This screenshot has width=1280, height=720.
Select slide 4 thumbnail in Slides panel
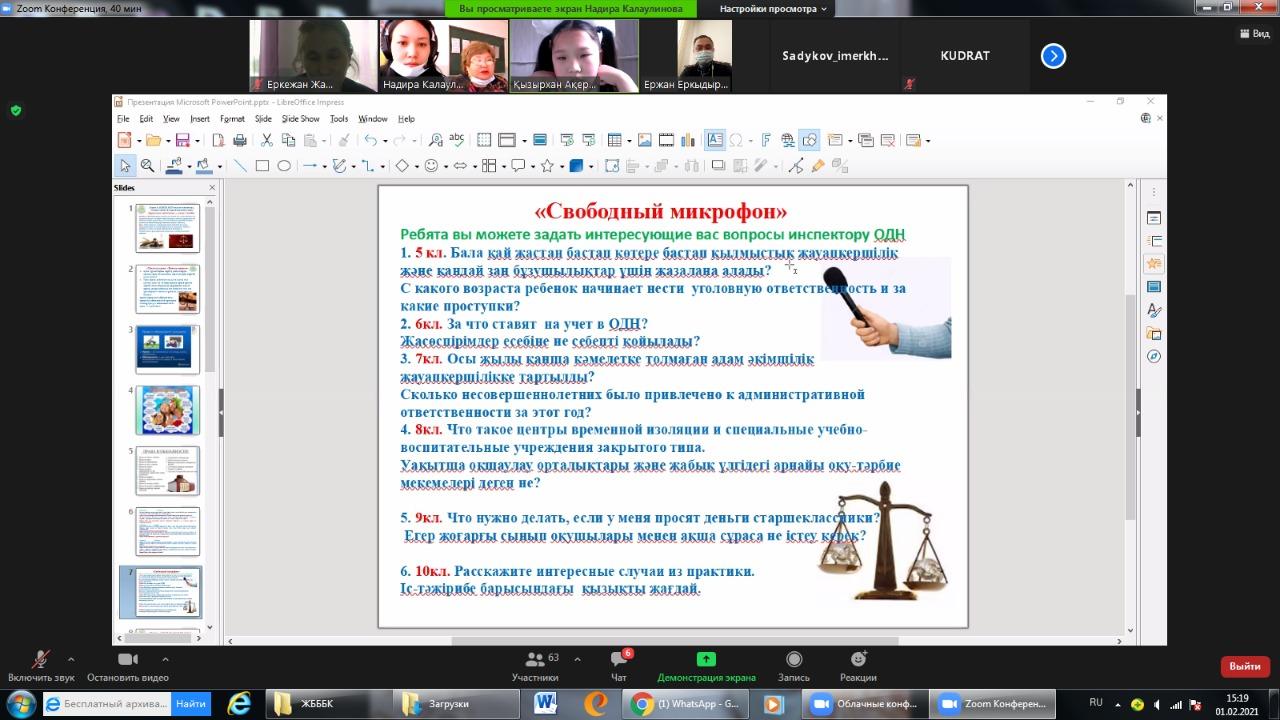[167, 409]
